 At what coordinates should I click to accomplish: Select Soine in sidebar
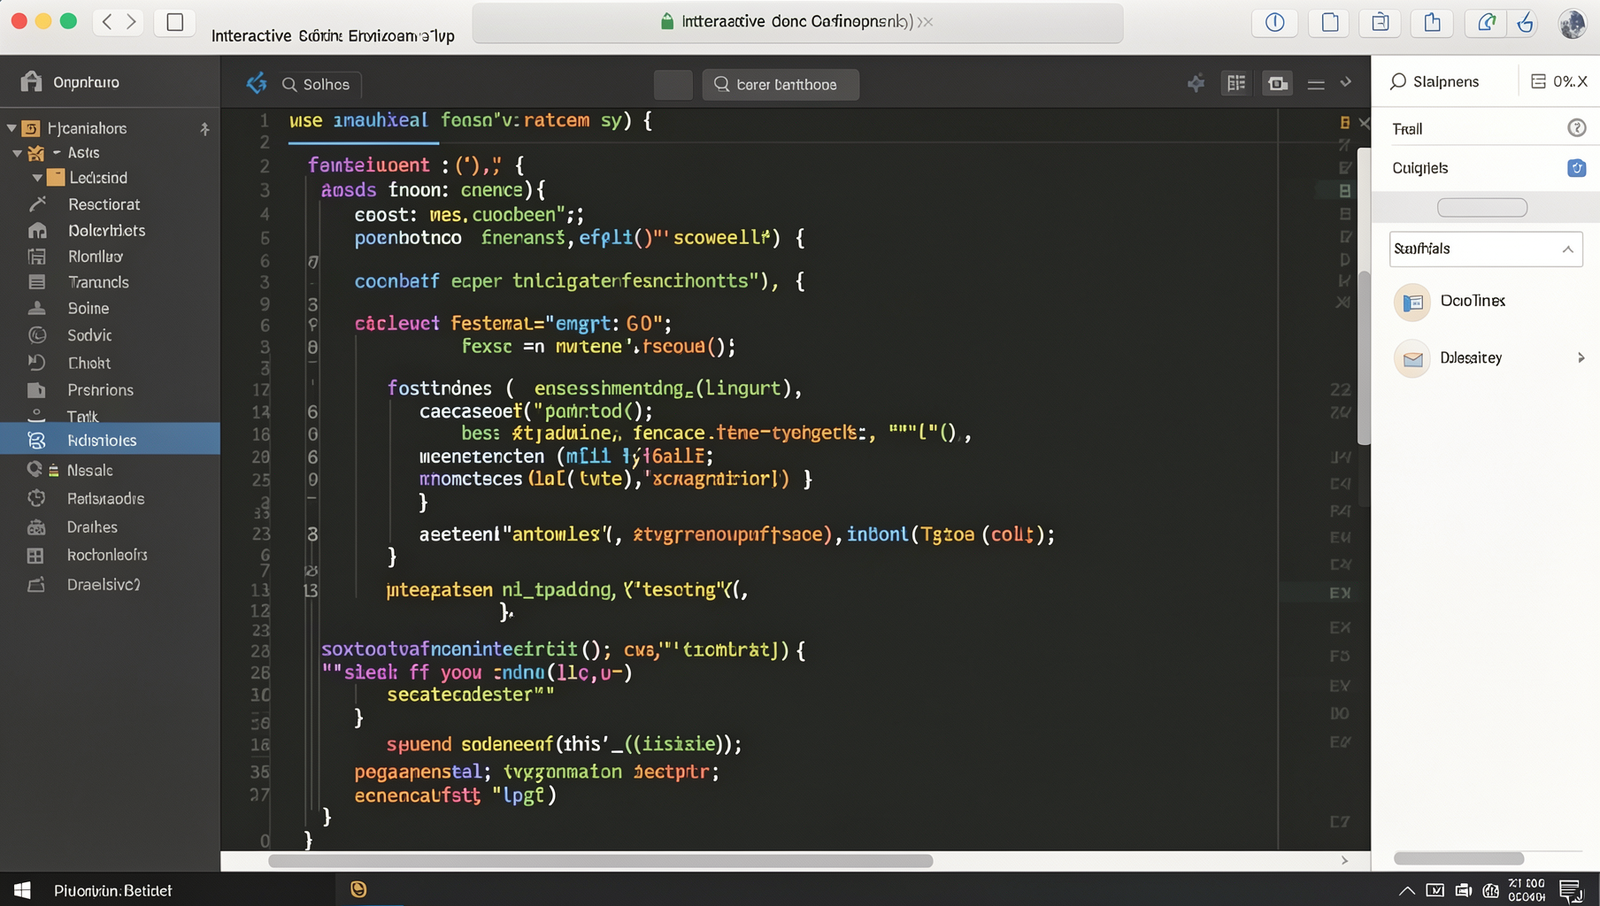pos(88,308)
